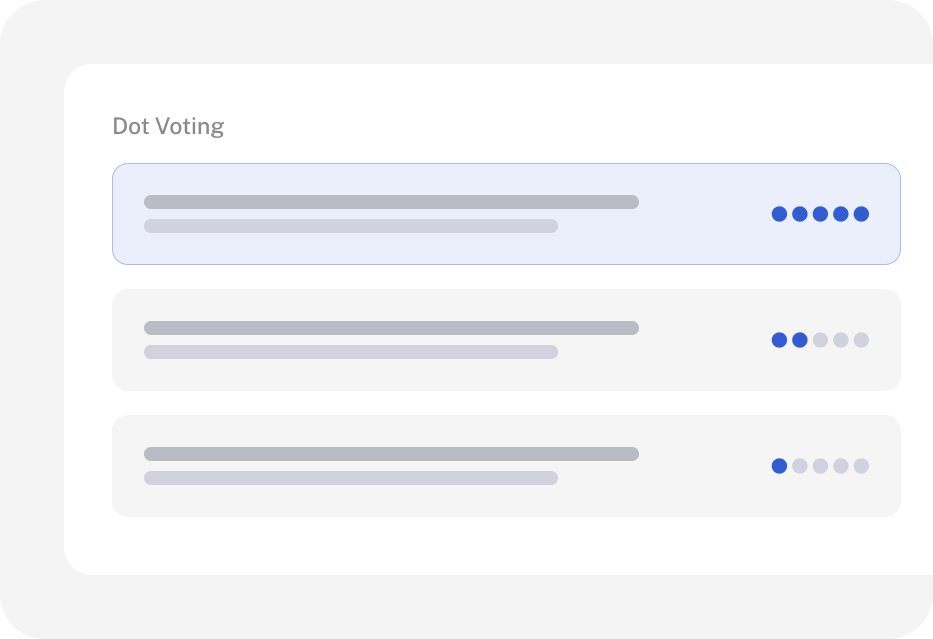Click first dot in the top card
Viewport: 933px width, 639px height.
pos(779,214)
